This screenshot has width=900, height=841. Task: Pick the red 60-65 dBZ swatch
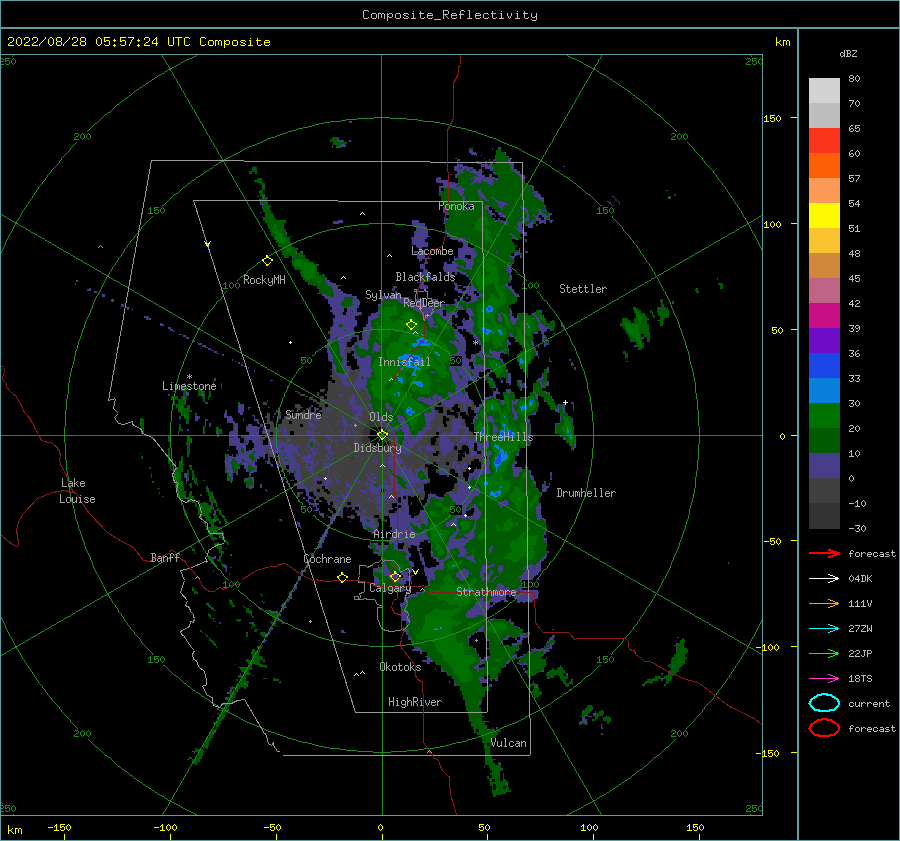(x=824, y=141)
